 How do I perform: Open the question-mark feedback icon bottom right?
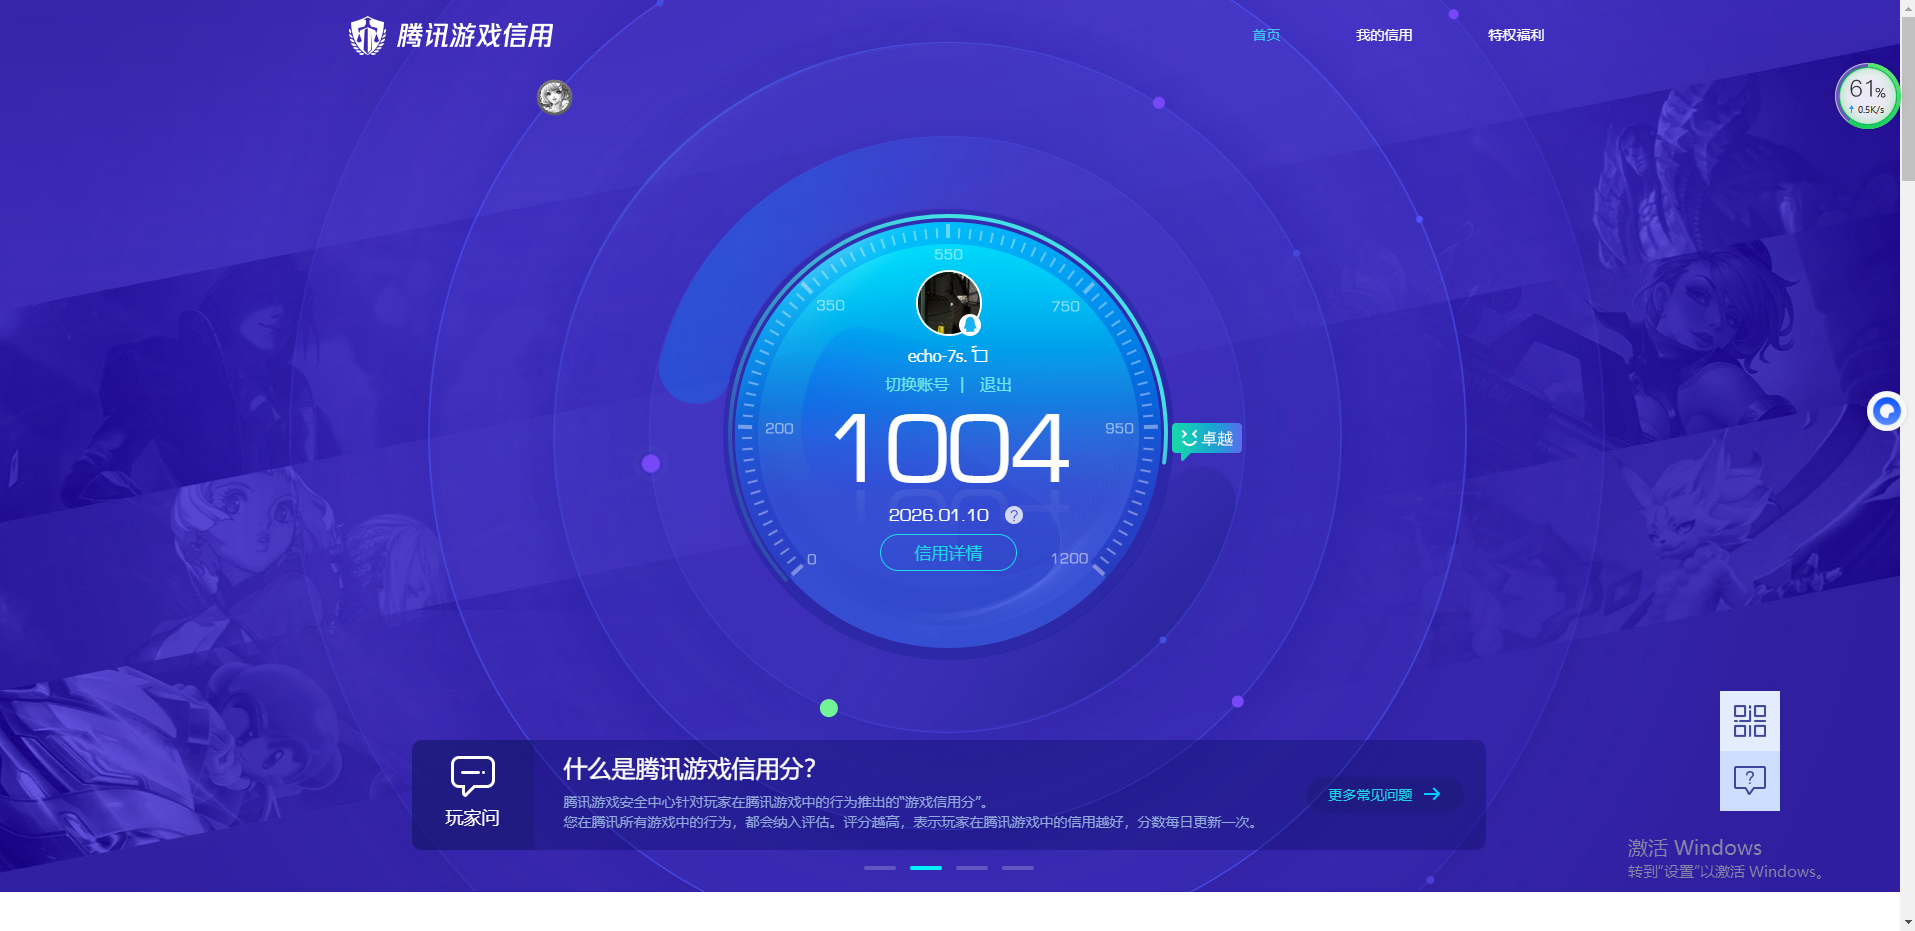(x=1749, y=779)
